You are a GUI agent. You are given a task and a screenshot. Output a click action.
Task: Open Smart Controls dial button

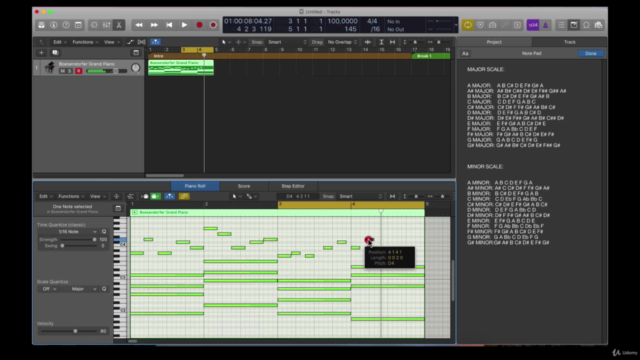point(94,25)
